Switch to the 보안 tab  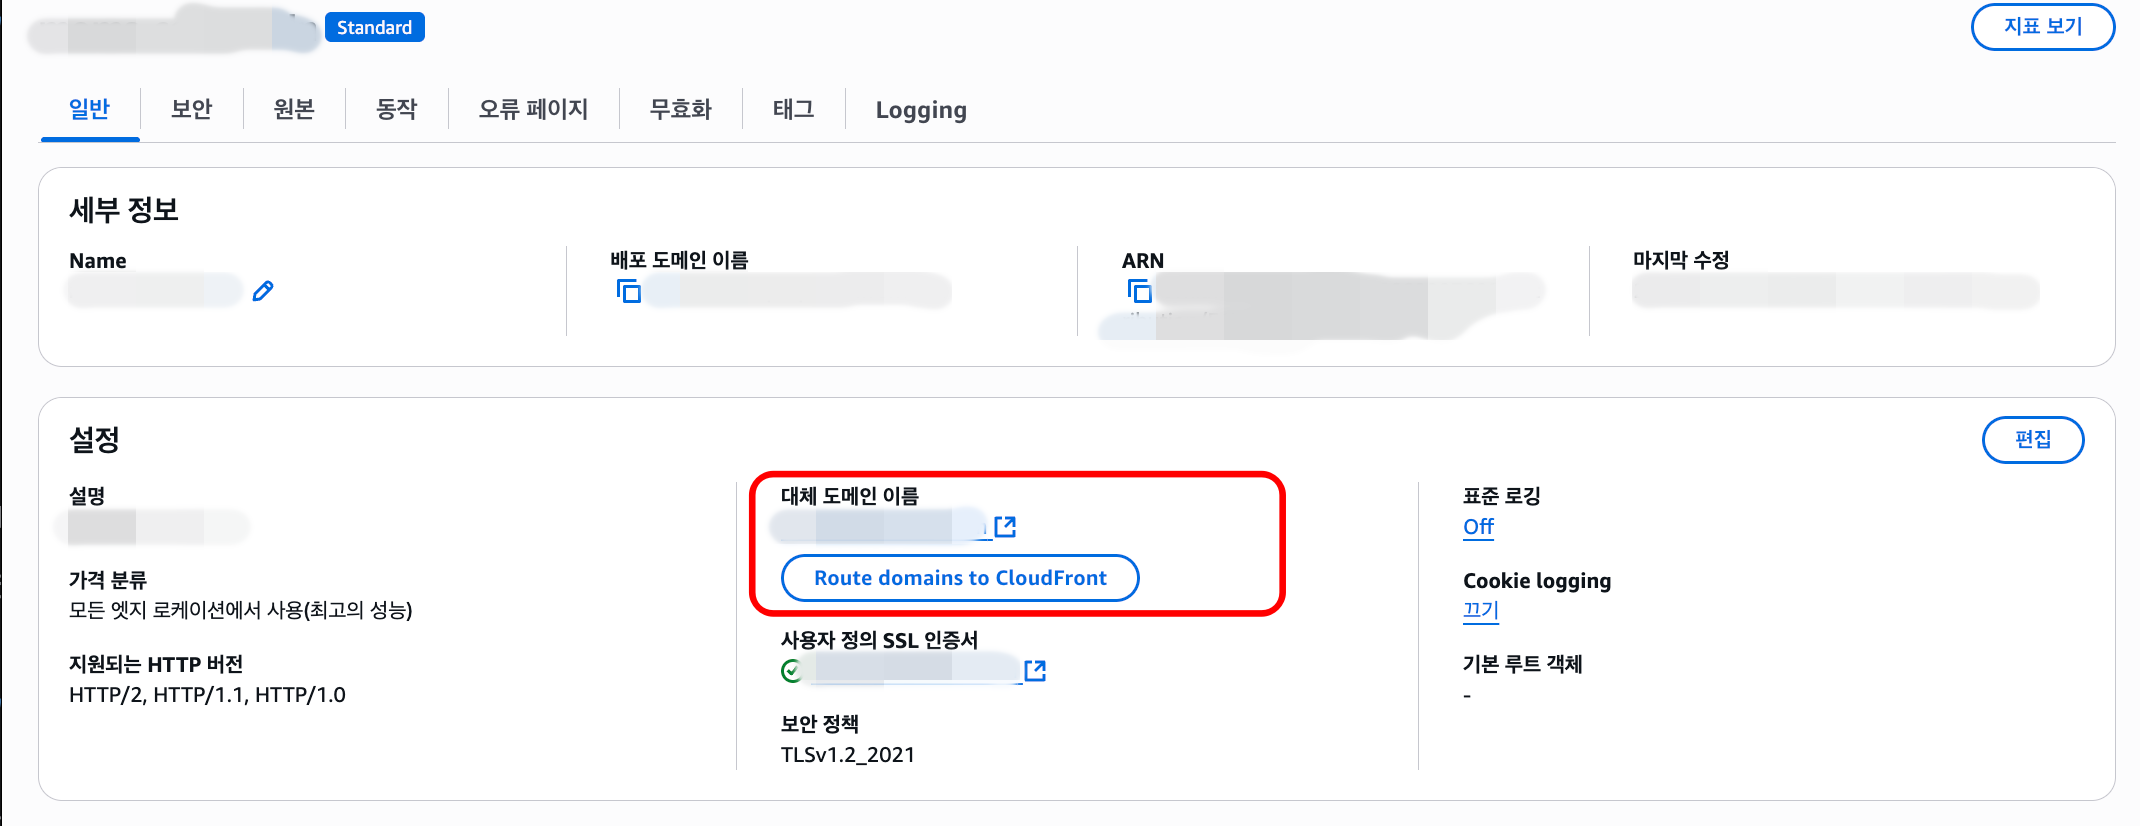(x=191, y=109)
